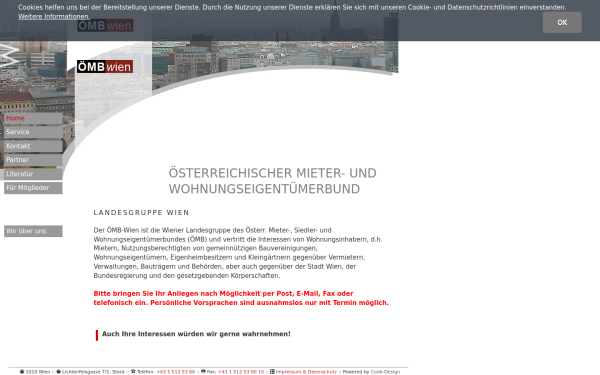Click the building icon before Lichtenfelsgasse
The image size is (600, 375).
pos(59,371)
